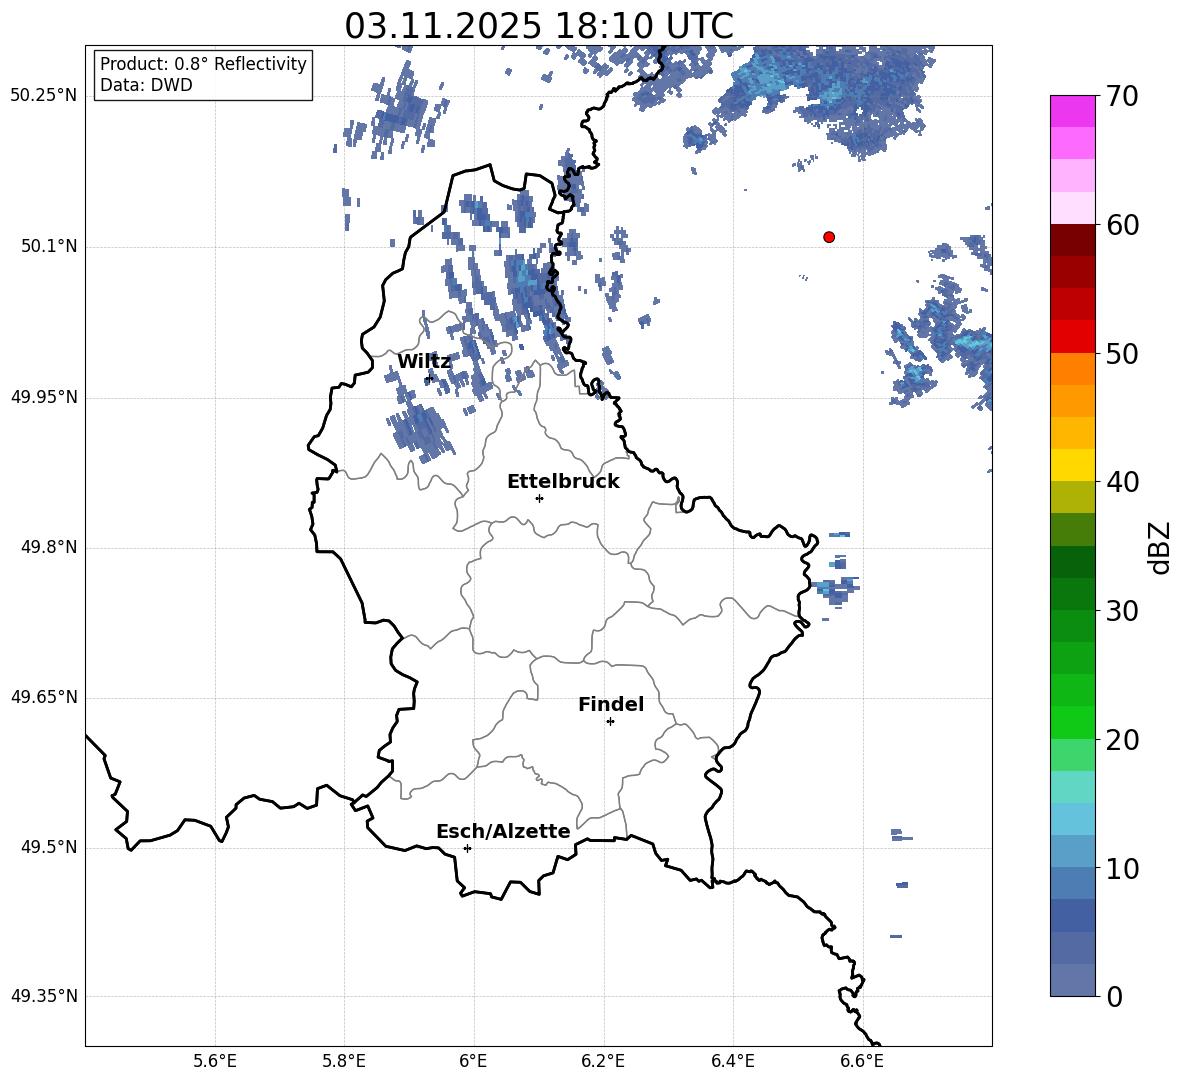Viewport: 1184px width, 1081px height.
Task: Click the 20 colorbar tick value
Action: (x=1122, y=740)
